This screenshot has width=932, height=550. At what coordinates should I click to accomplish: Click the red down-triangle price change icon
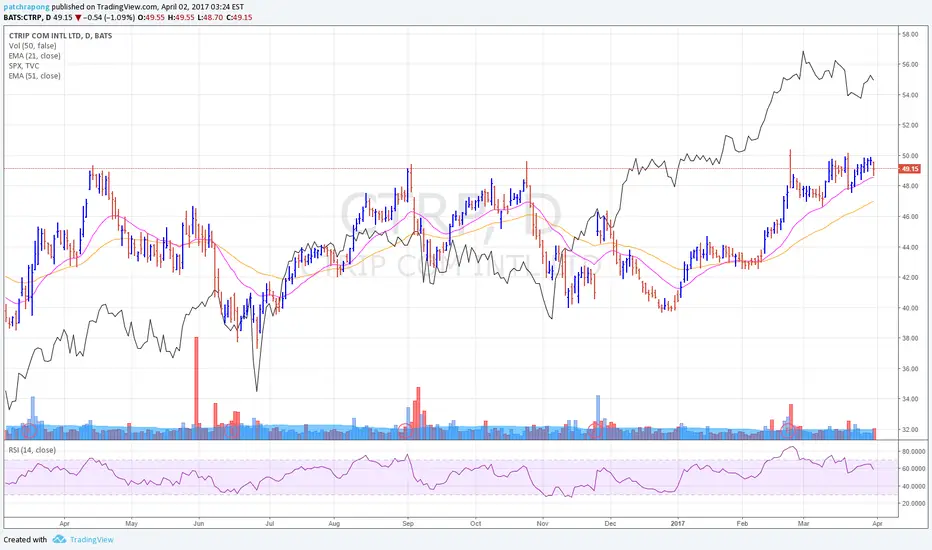pyautogui.click(x=78, y=18)
